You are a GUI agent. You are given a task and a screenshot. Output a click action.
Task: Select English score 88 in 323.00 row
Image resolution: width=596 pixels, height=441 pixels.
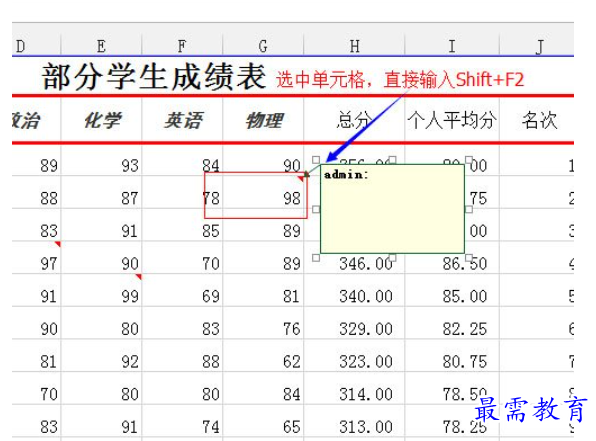pos(182,356)
